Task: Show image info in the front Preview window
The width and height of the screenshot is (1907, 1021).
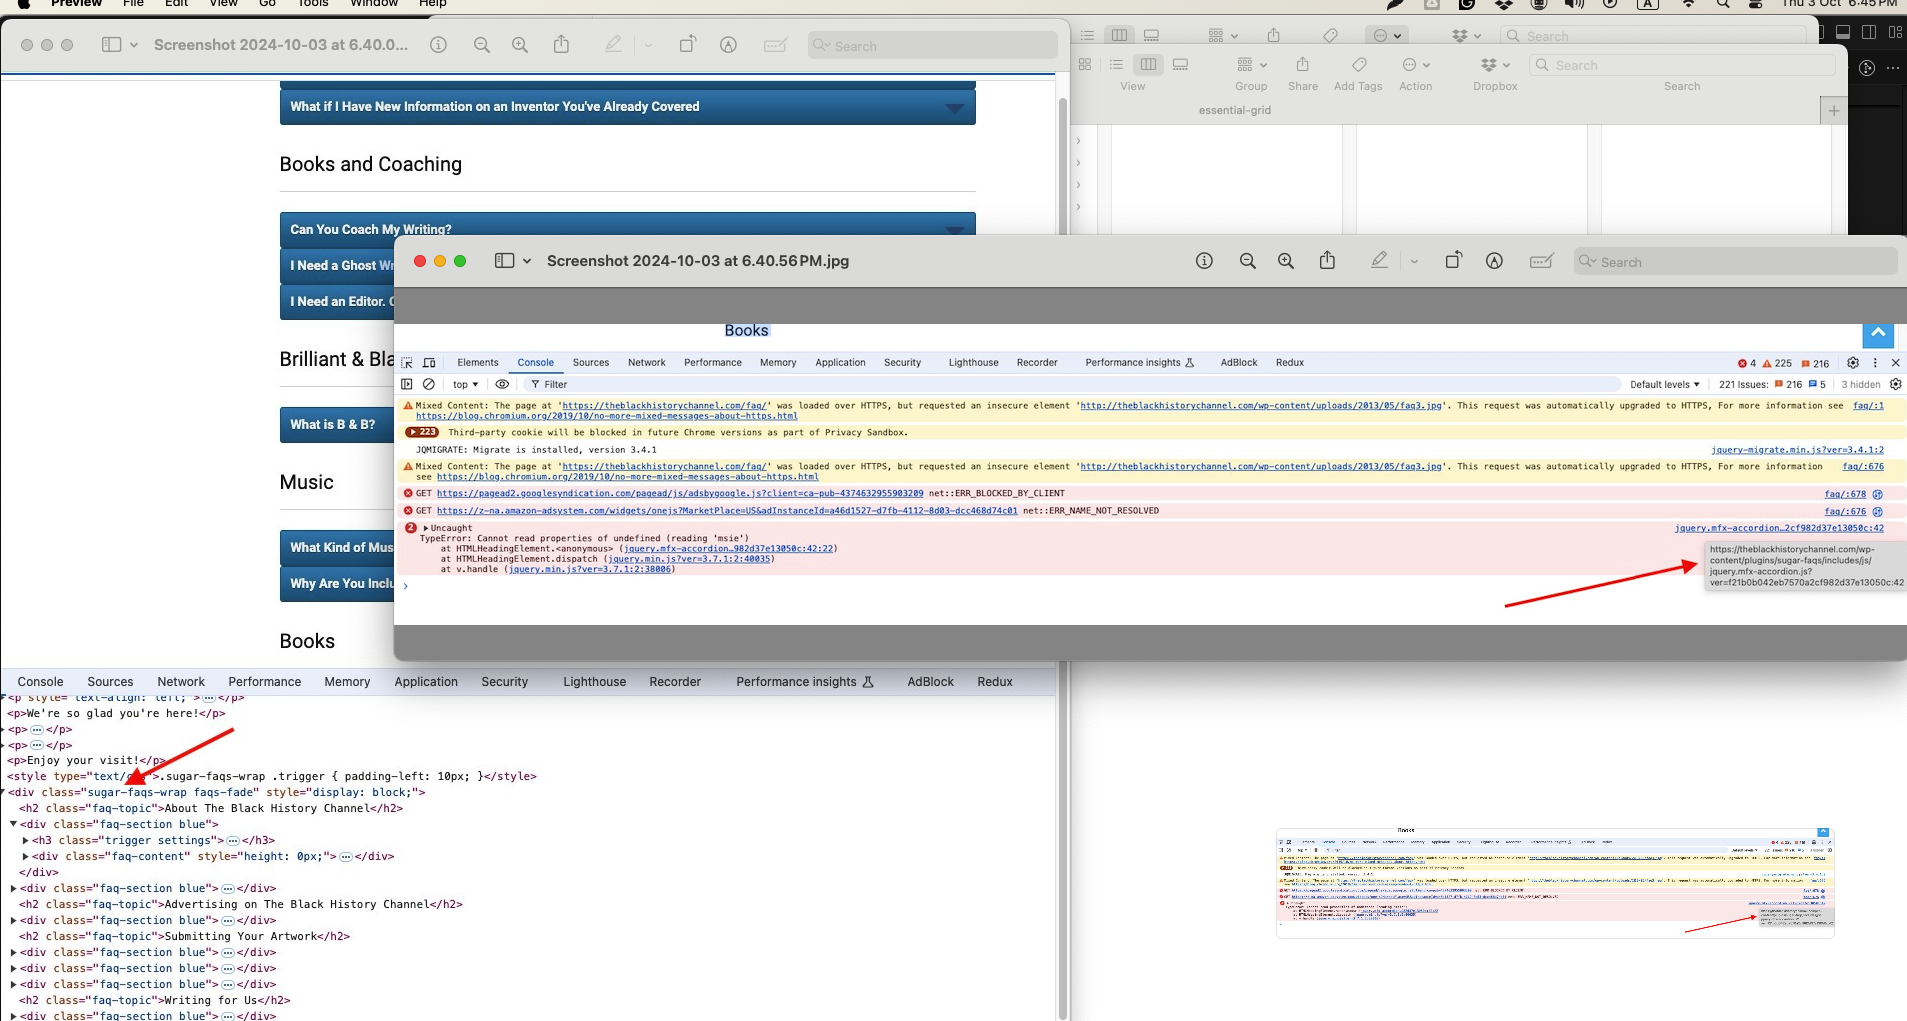Action: pyautogui.click(x=1204, y=261)
